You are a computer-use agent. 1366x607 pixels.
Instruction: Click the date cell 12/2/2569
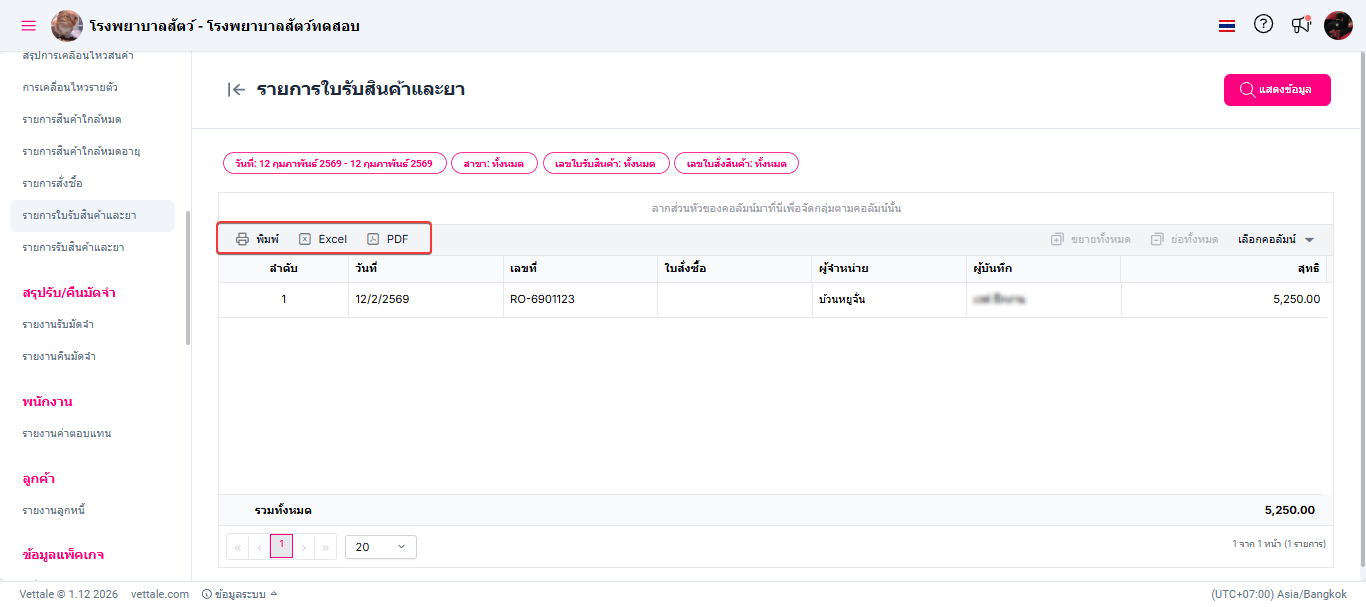[425, 299]
